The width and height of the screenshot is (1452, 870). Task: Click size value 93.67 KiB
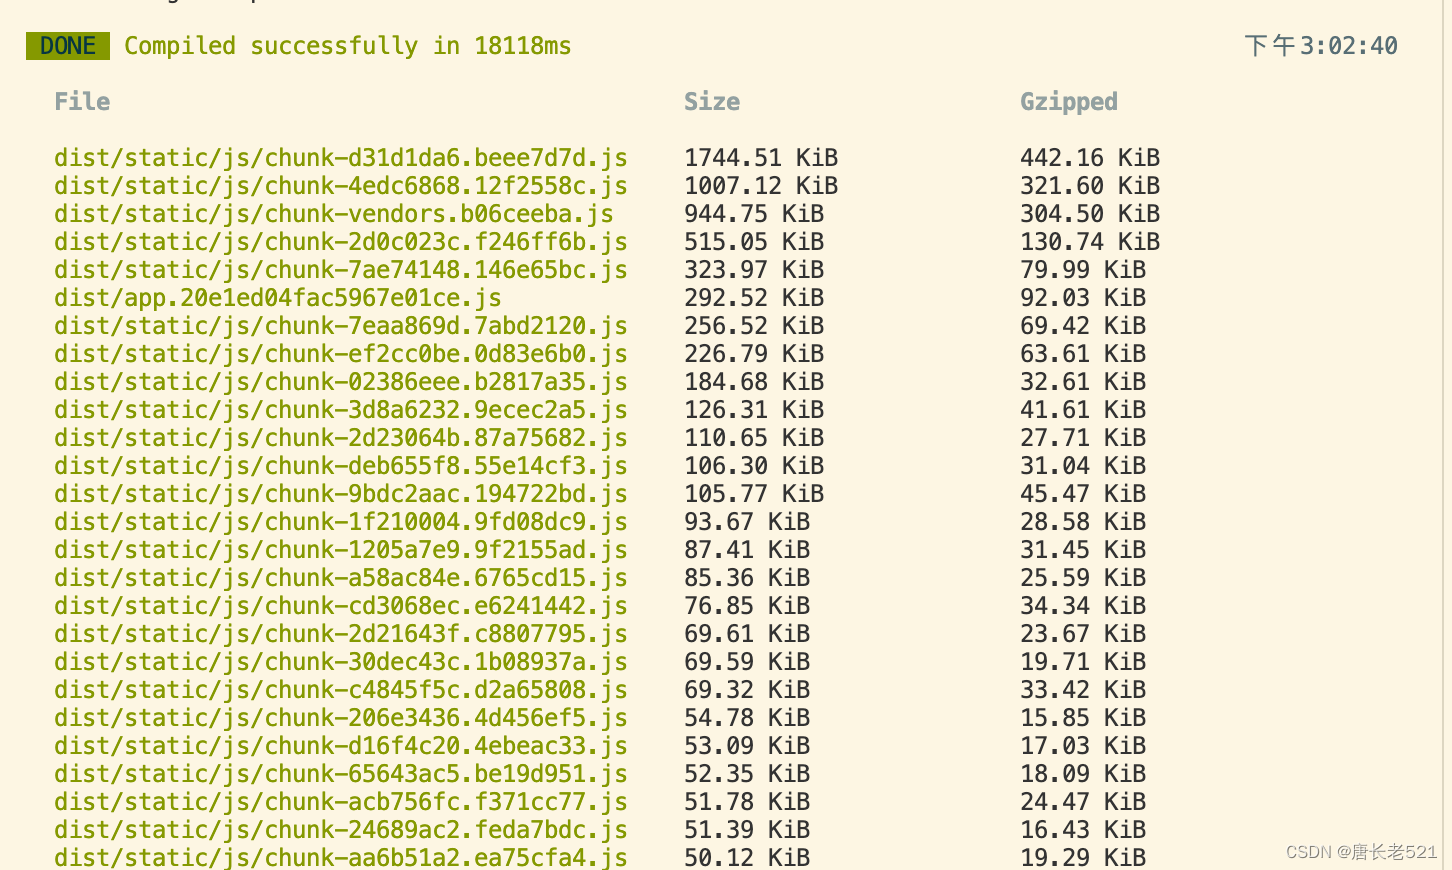point(747,522)
